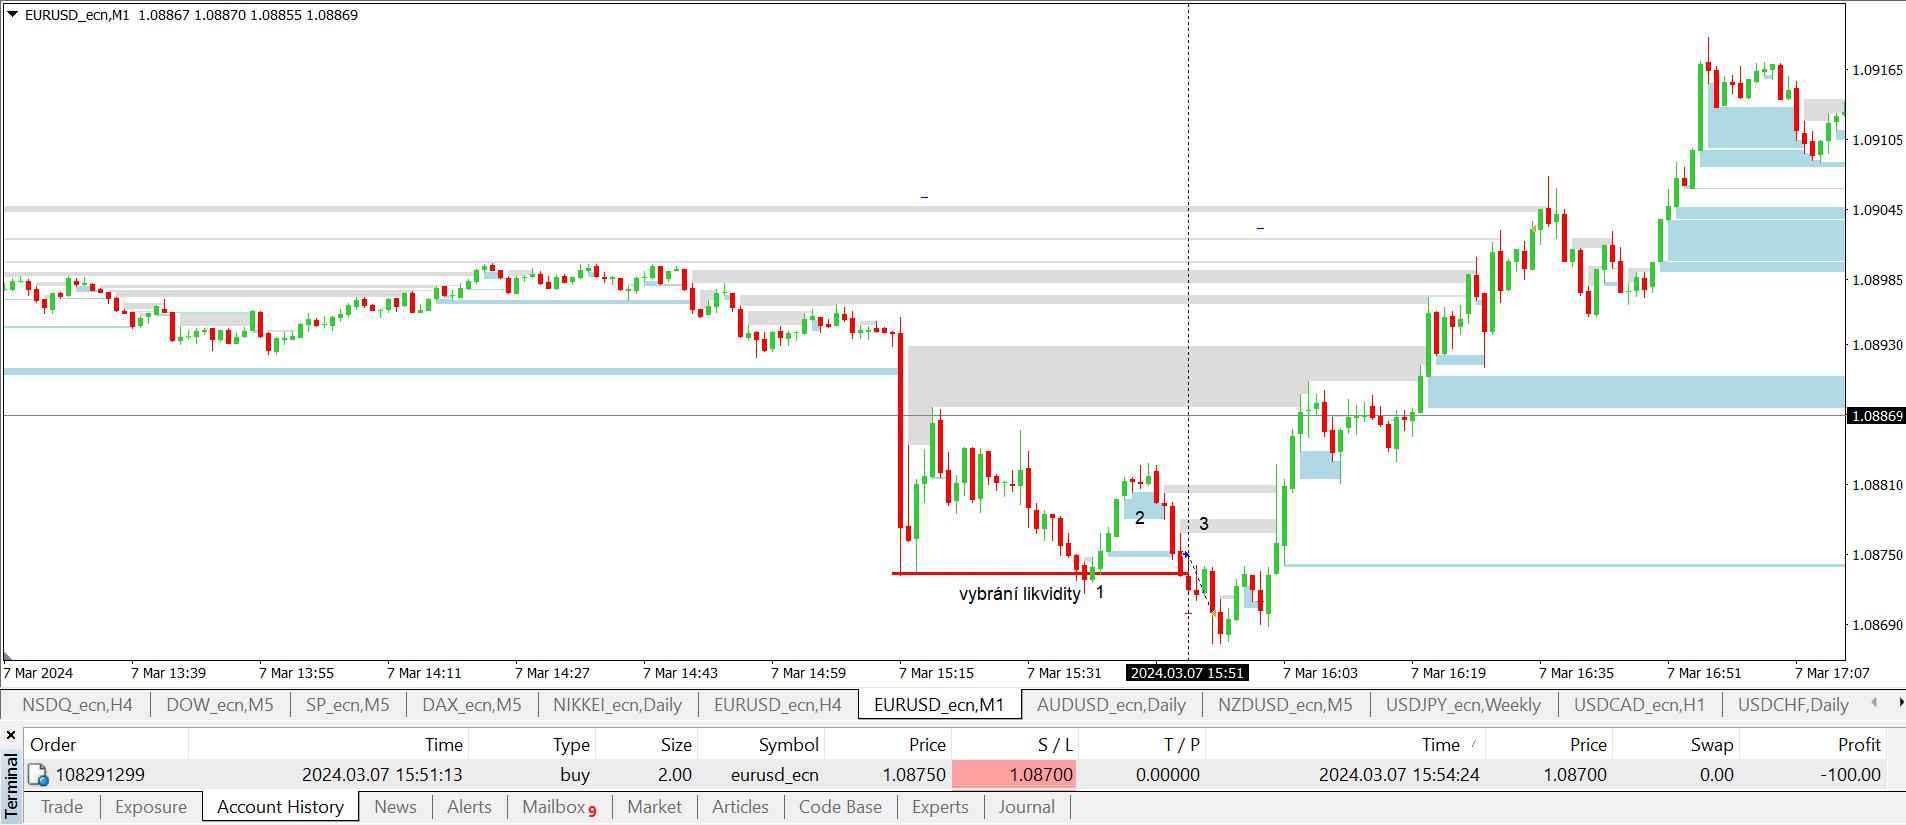Screen dimensions: 1906x825
Task: Click the 15:51 time marker on the axis
Action: [1187, 673]
